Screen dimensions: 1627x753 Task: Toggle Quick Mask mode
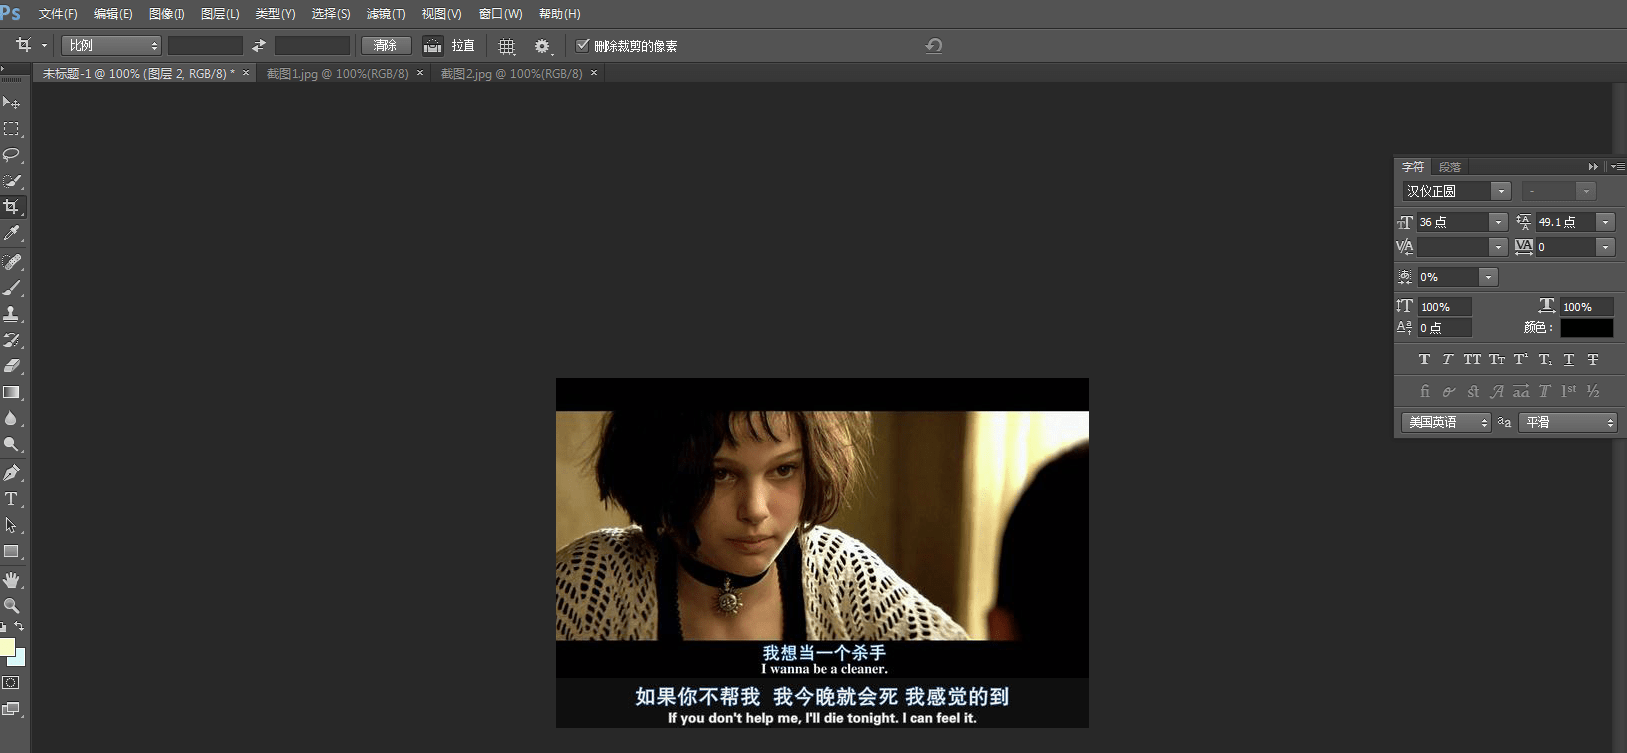tap(11, 683)
